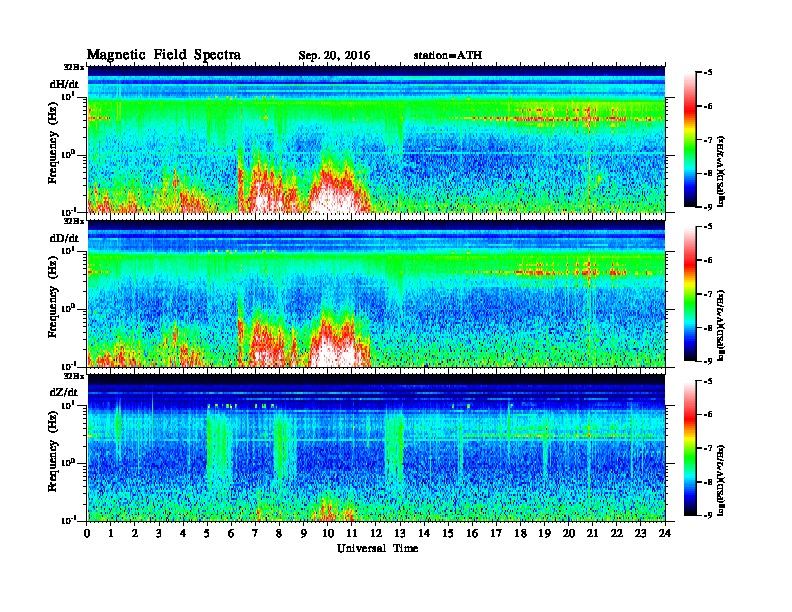Click hour tick label "11" on time axis
This screenshot has width=792, height=612.
(x=352, y=533)
